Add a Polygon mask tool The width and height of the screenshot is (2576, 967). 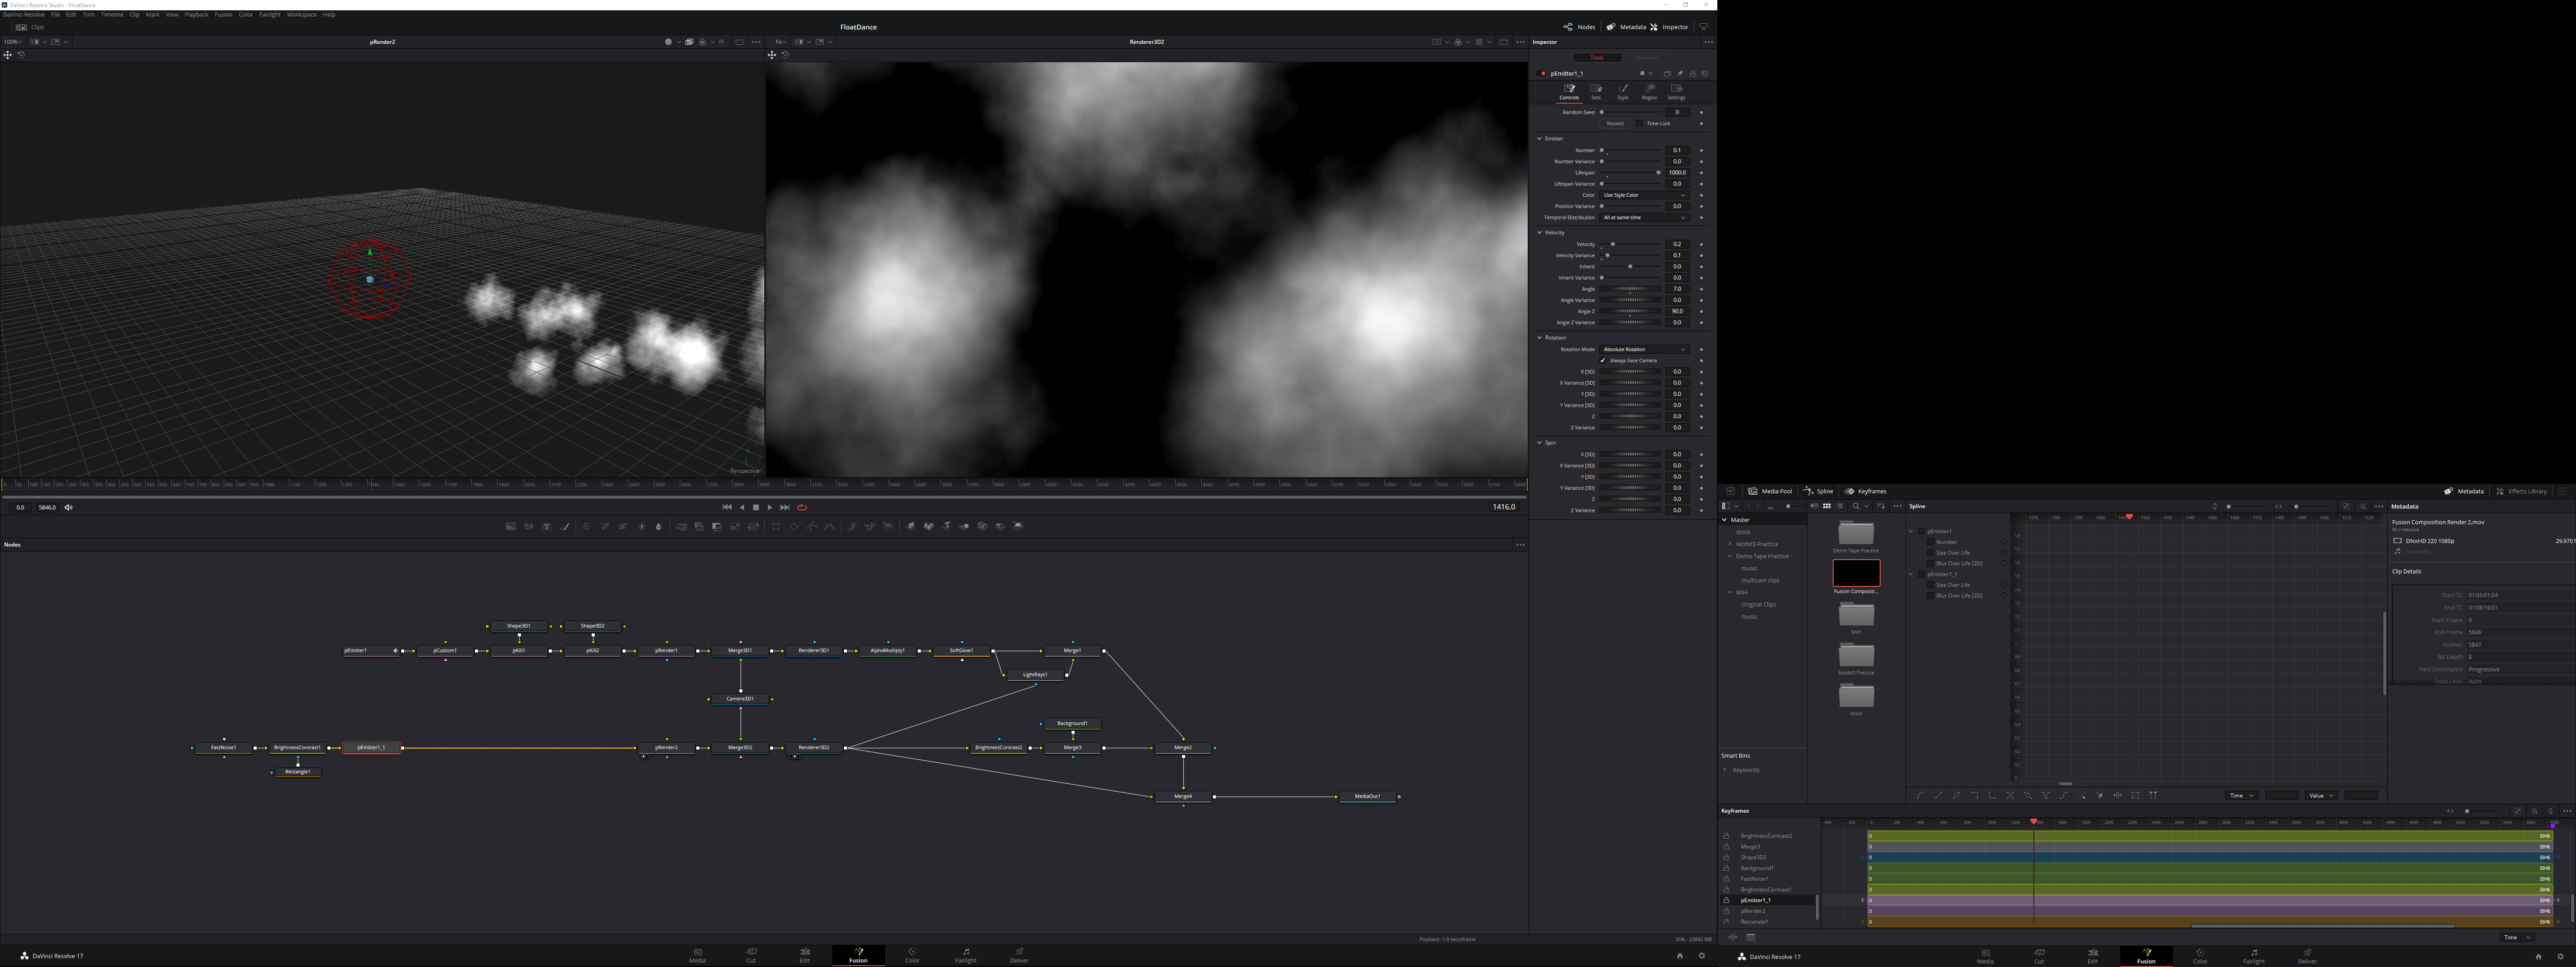point(812,526)
